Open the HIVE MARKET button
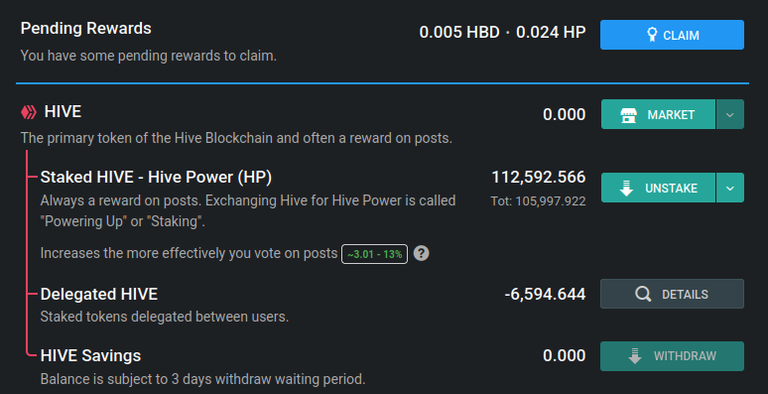Image resolution: width=768 pixels, height=394 pixels. tap(658, 114)
